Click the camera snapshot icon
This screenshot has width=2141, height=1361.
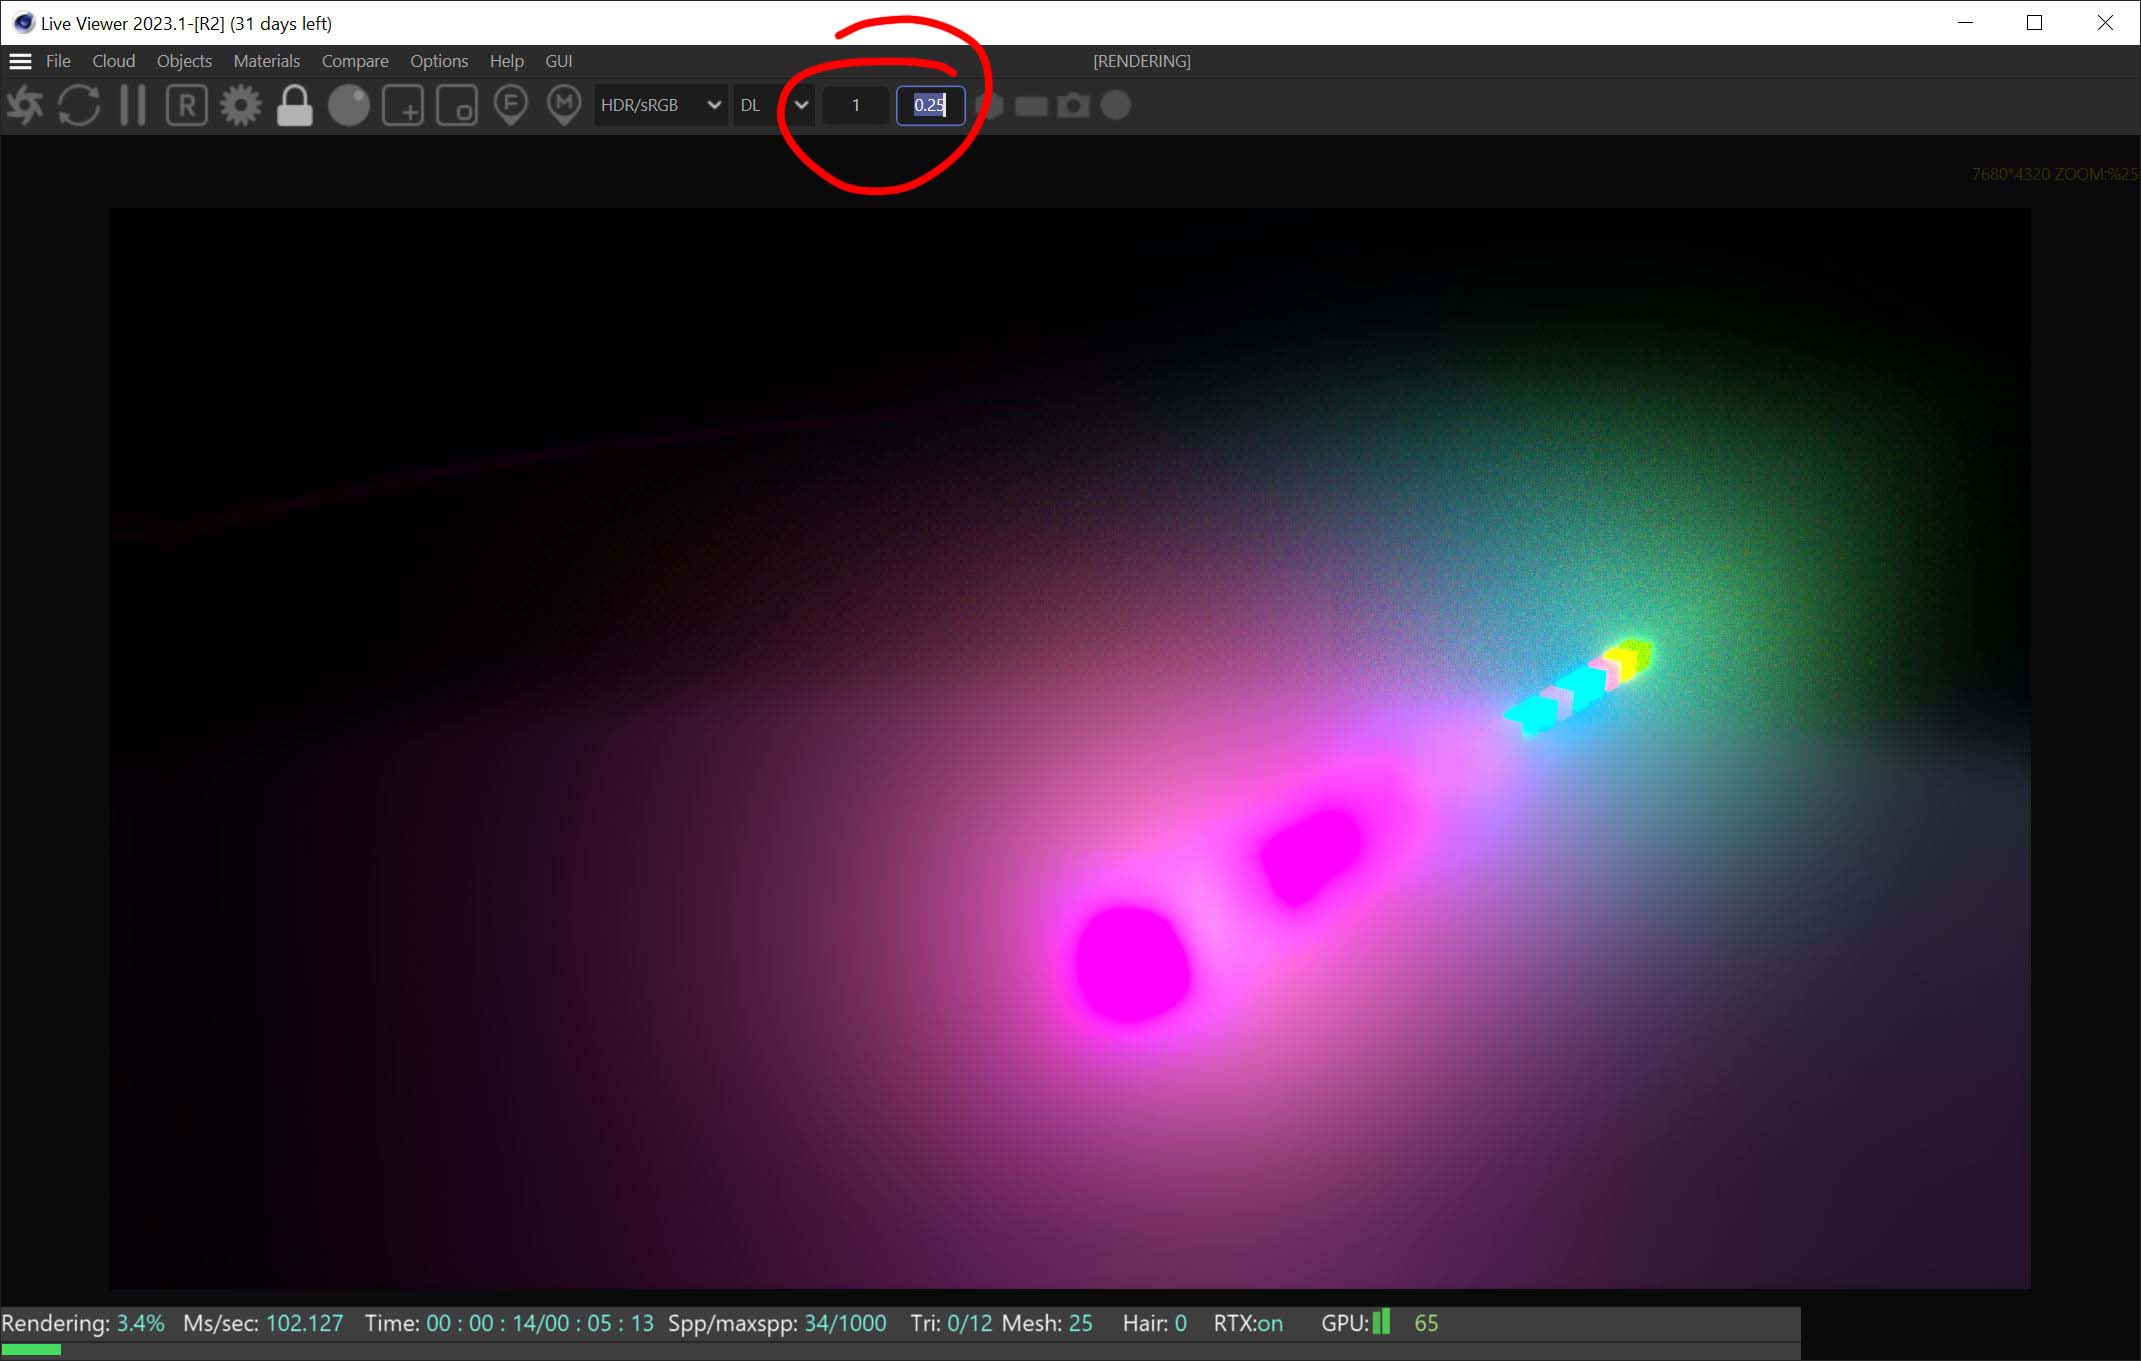pyautogui.click(x=1073, y=105)
